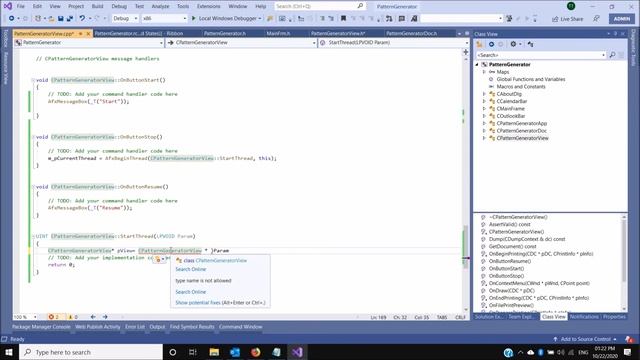This screenshot has width=640, height=360.
Task: Click the Class View diagram icon
Action: click(530, 44)
